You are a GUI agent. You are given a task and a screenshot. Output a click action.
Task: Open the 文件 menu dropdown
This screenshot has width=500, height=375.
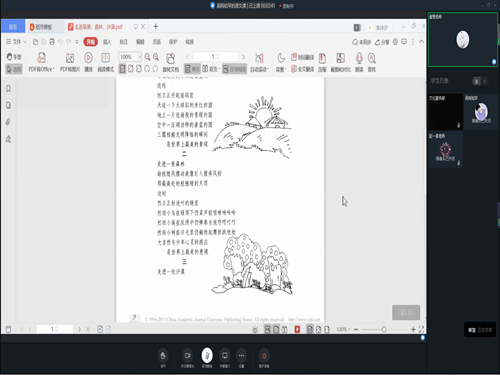[x=16, y=42]
